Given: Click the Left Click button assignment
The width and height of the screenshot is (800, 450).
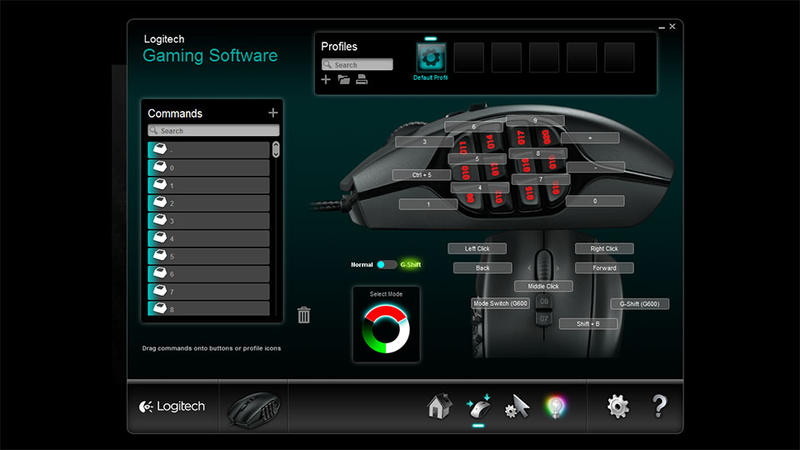Looking at the screenshot, I should [x=477, y=248].
